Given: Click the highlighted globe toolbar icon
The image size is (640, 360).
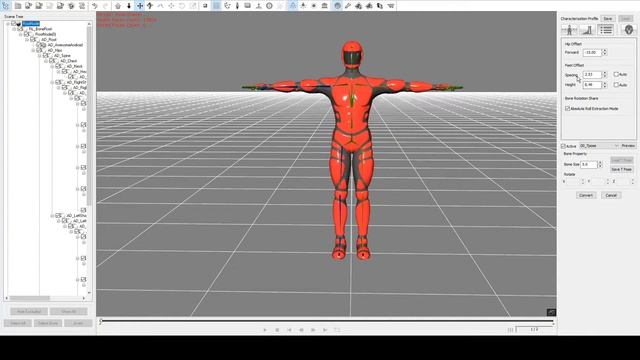Looking at the screenshot, I should (x=337, y=6).
